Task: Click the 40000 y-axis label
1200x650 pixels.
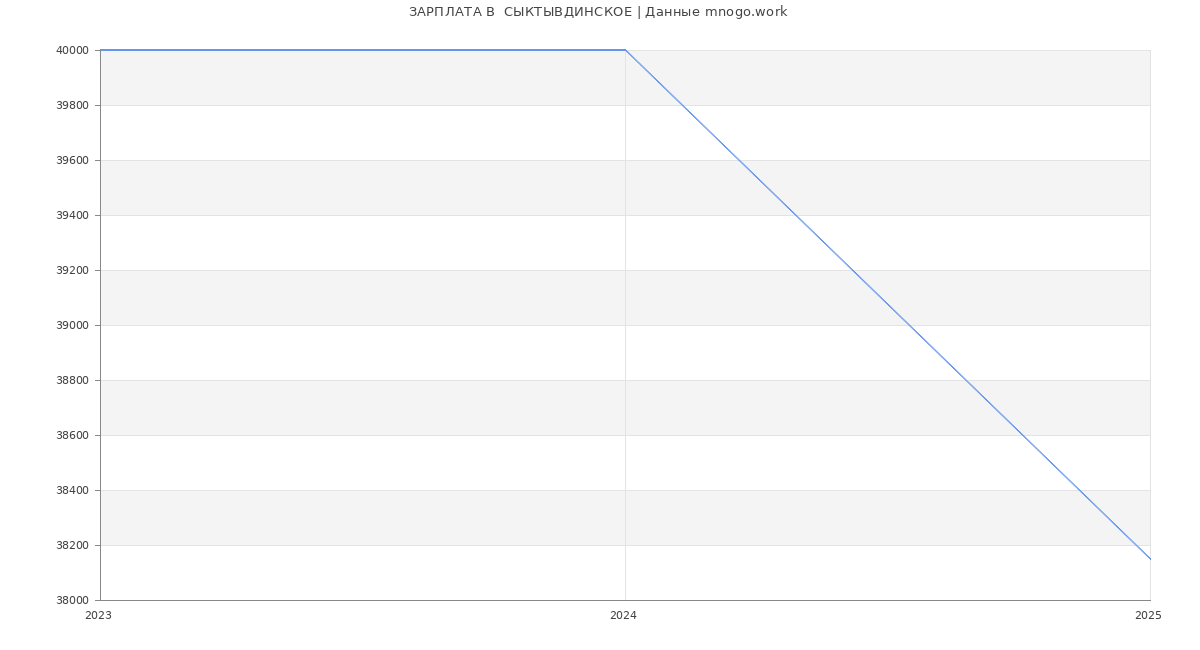Action: coord(72,50)
